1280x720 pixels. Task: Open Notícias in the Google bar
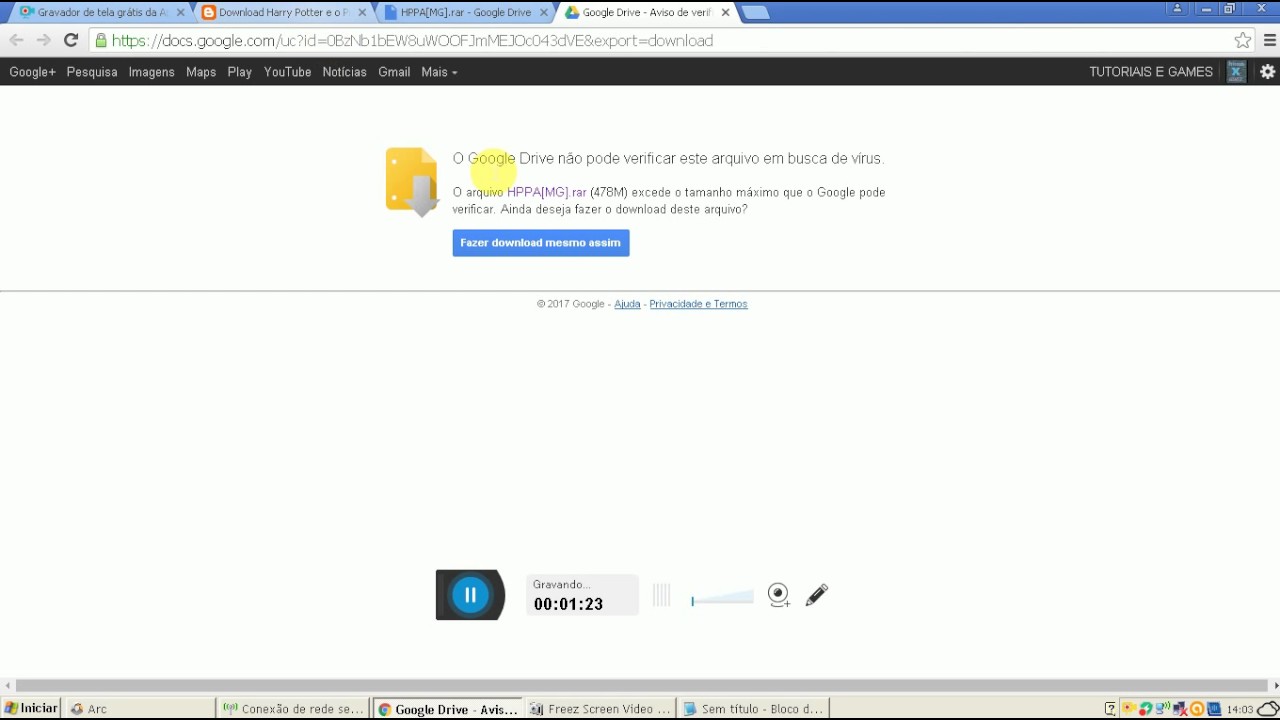click(344, 72)
